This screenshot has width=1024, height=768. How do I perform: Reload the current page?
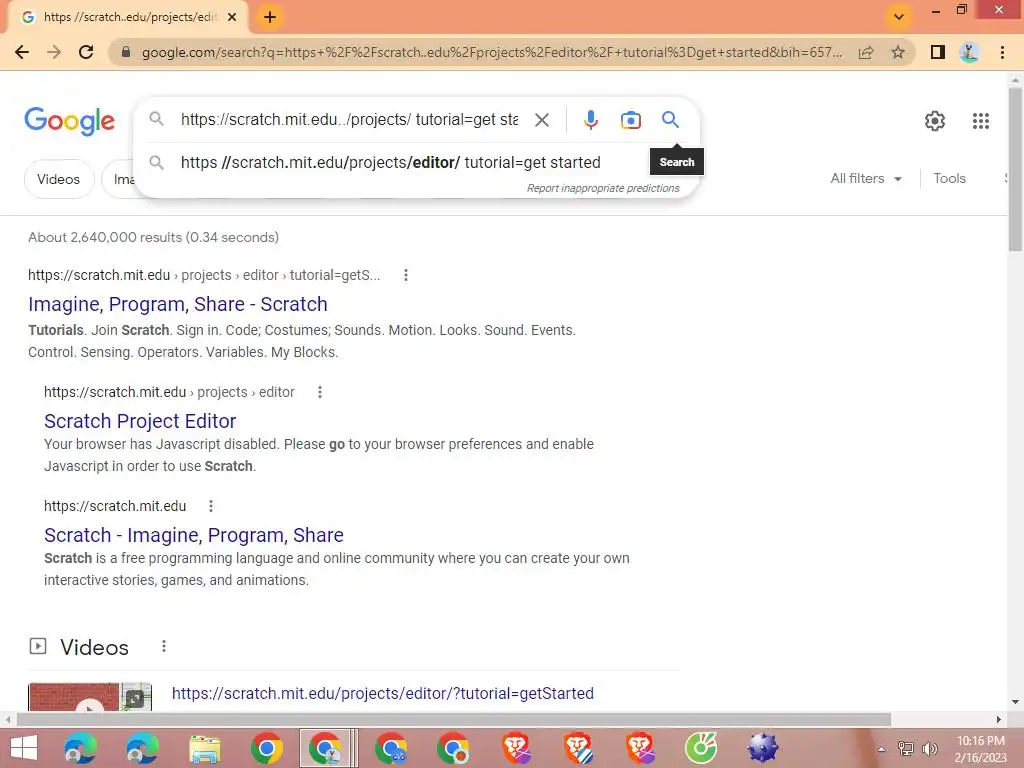pyautogui.click(x=86, y=52)
